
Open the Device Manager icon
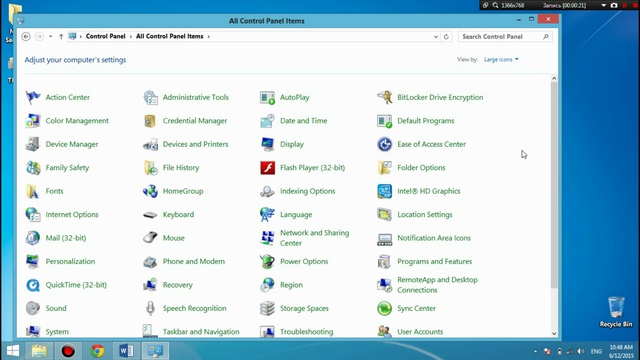click(x=33, y=144)
